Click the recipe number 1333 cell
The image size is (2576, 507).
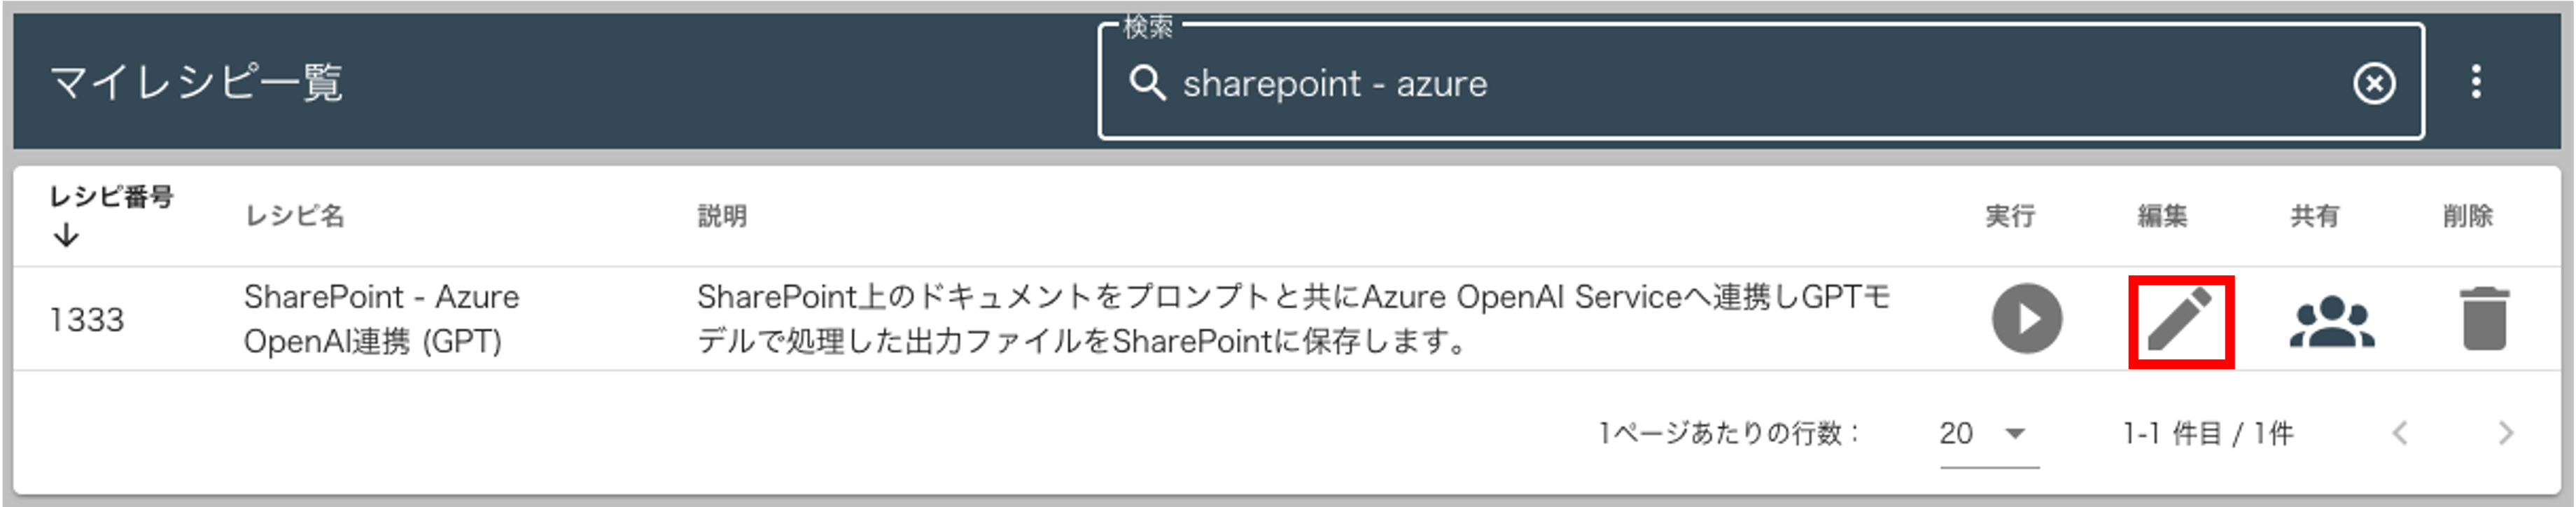click(x=87, y=320)
